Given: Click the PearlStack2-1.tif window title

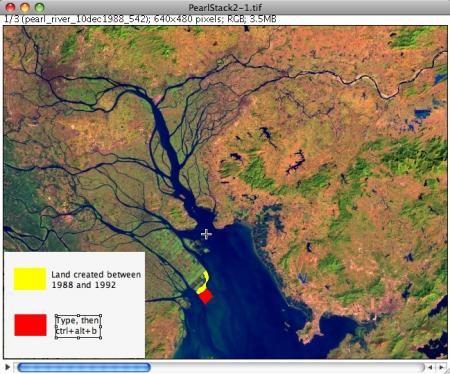Looking at the screenshot, I should [x=225, y=7].
